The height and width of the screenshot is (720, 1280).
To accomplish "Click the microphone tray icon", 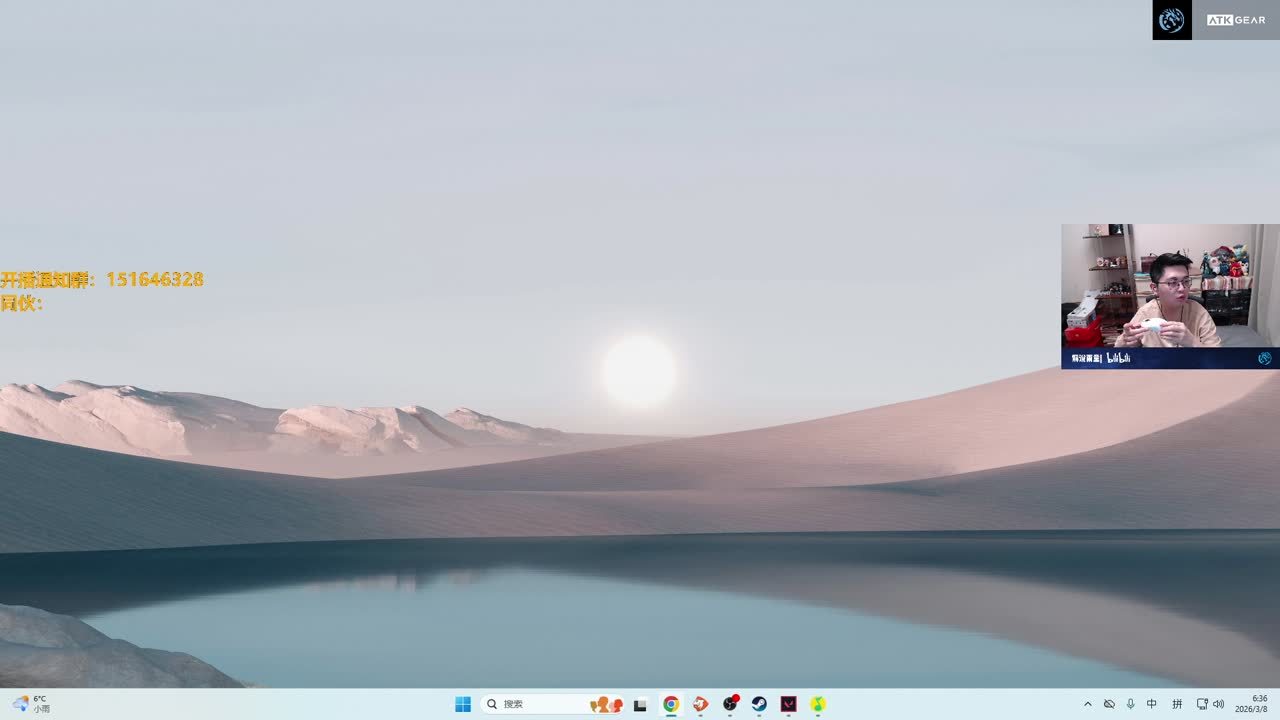I will pos(1131,704).
